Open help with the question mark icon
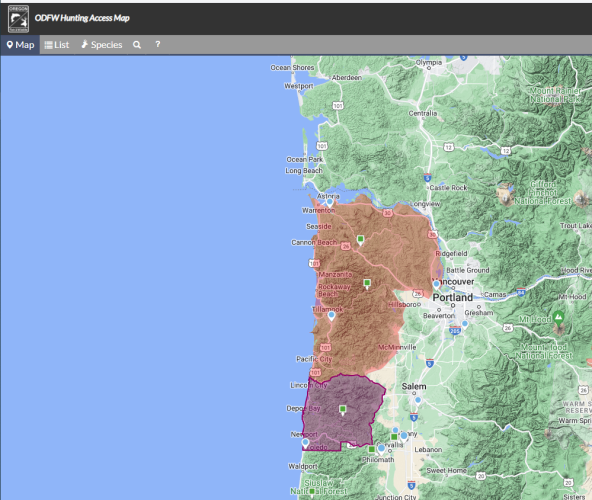592x500 pixels. 158,44
